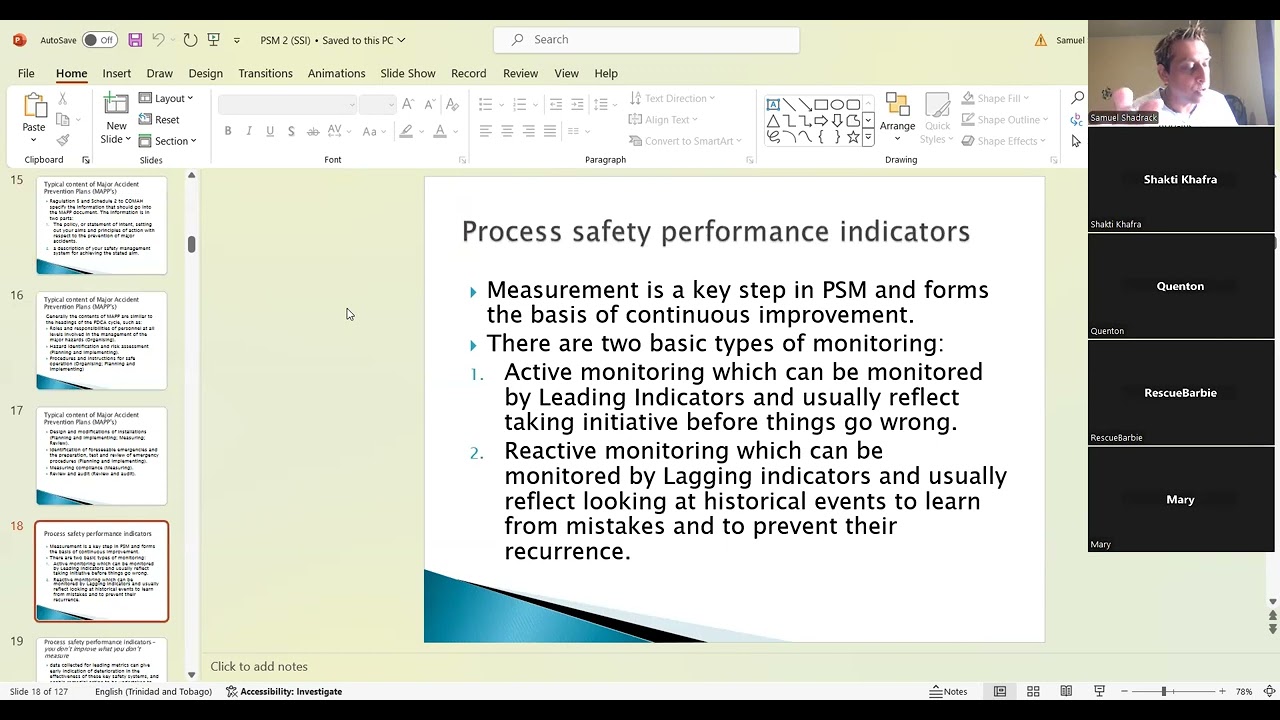Click the Redo/Repeat icon in quick access toolbar

click(x=190, y=40)
